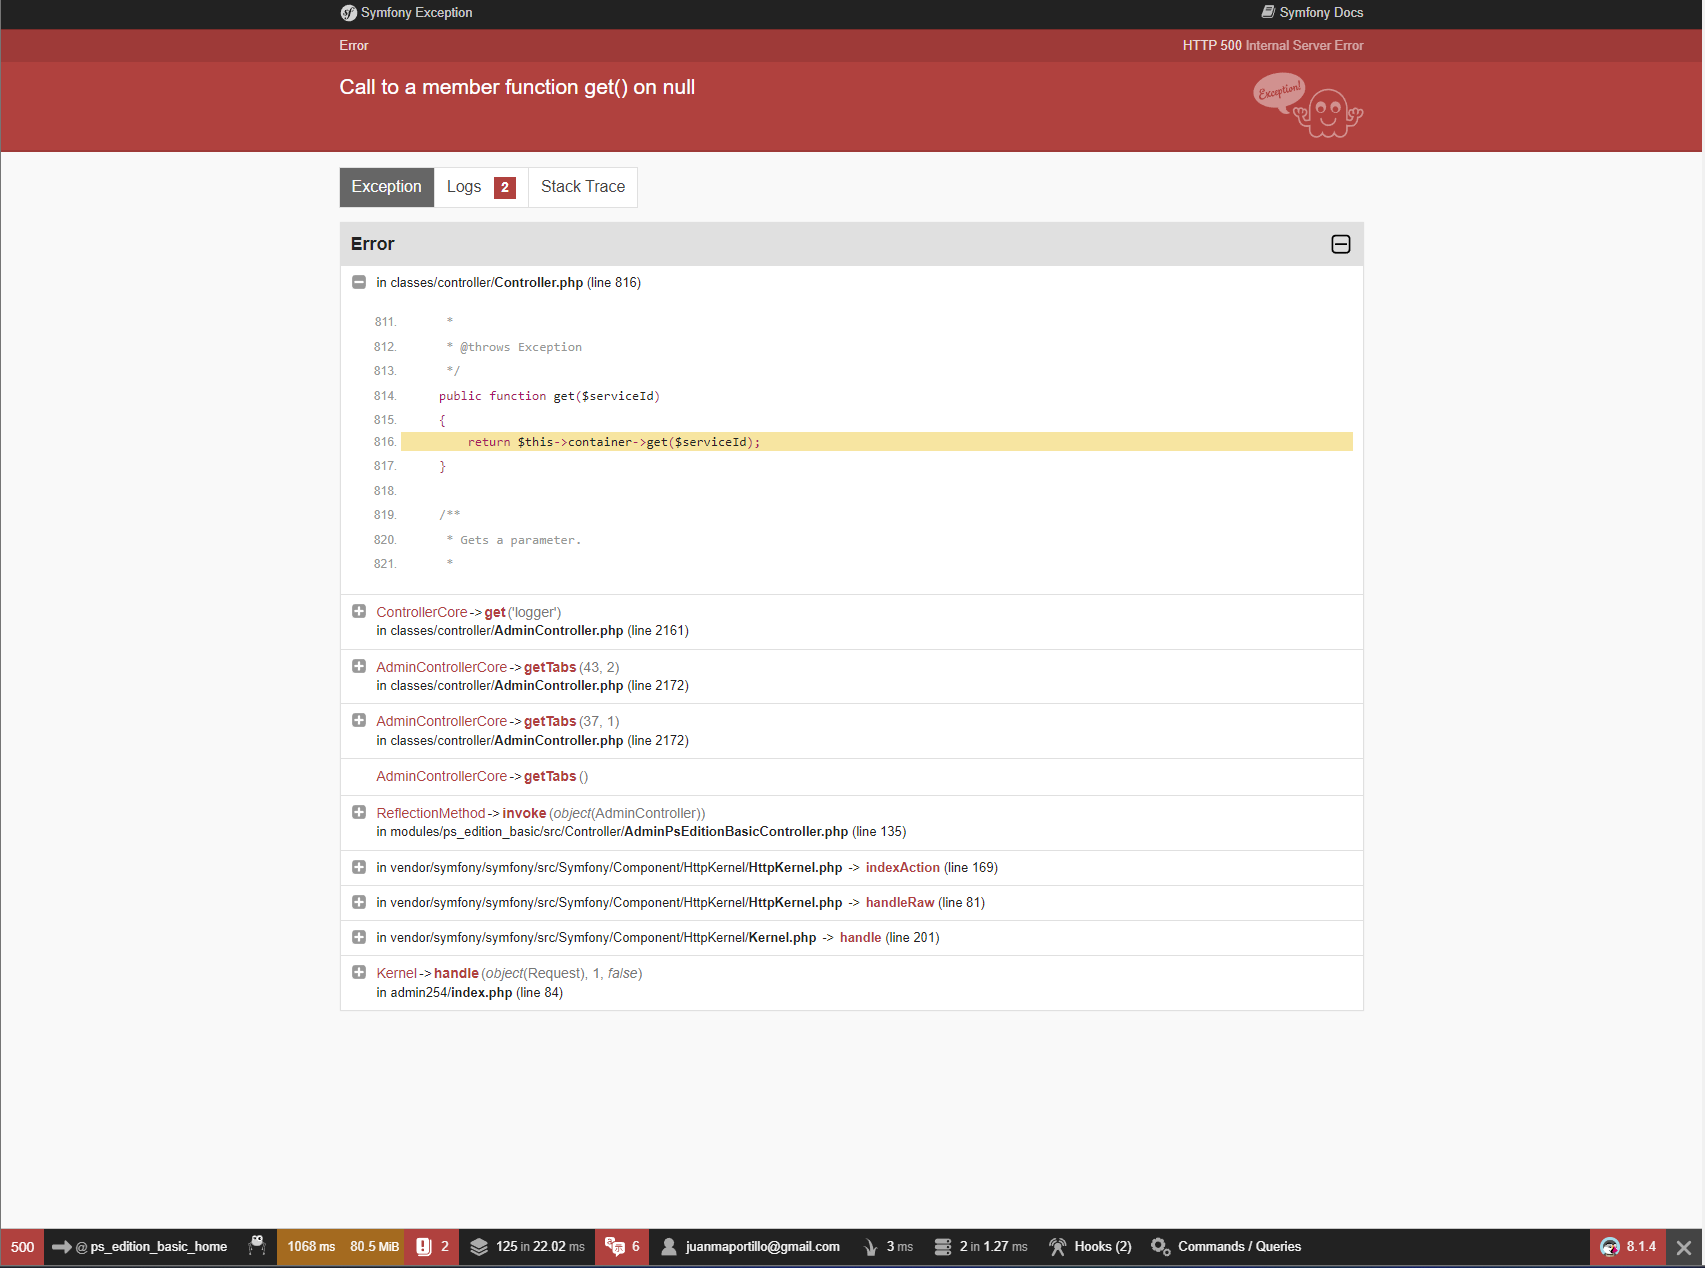Click the HTTP 500 Internal Server Error text
Viewport: 1705px width, 1268px height.
[x=1273, y=46]
